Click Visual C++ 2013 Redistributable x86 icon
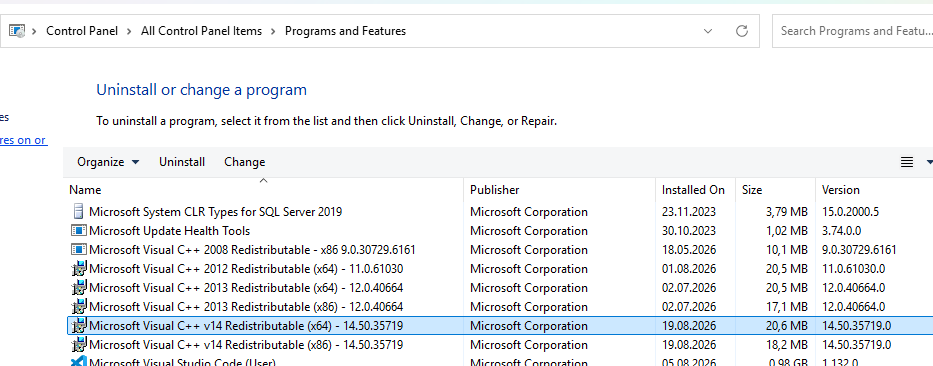The image size is (933, 366). click(x=79, y=306)
